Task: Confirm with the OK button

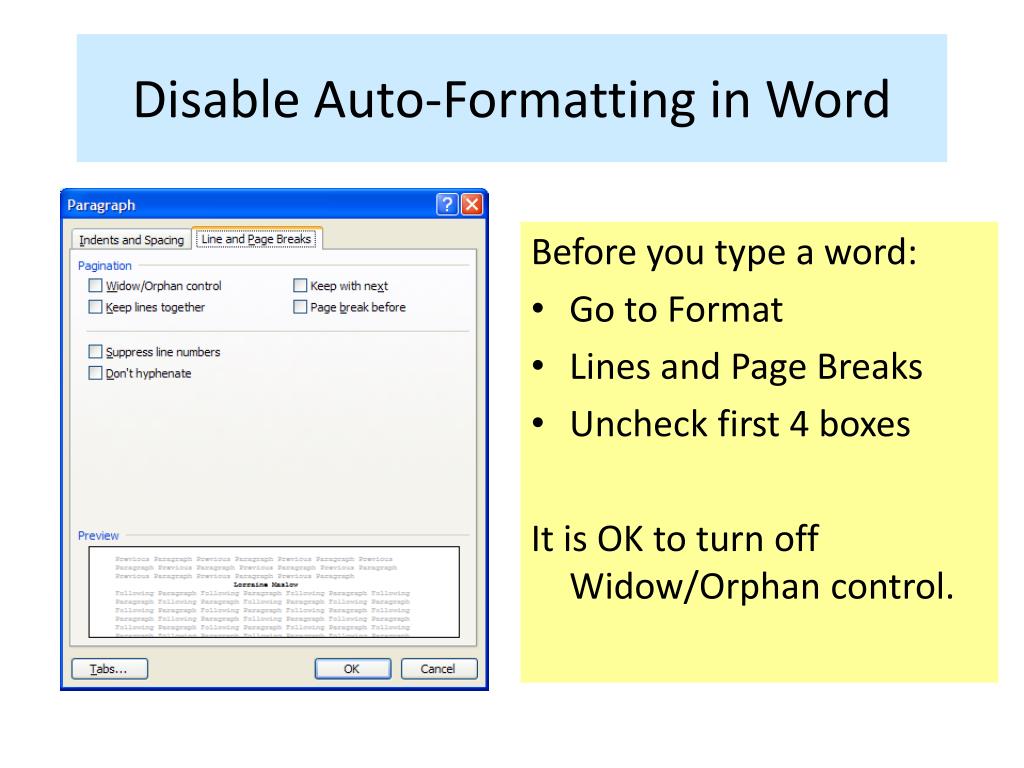Action: (353, 669)
